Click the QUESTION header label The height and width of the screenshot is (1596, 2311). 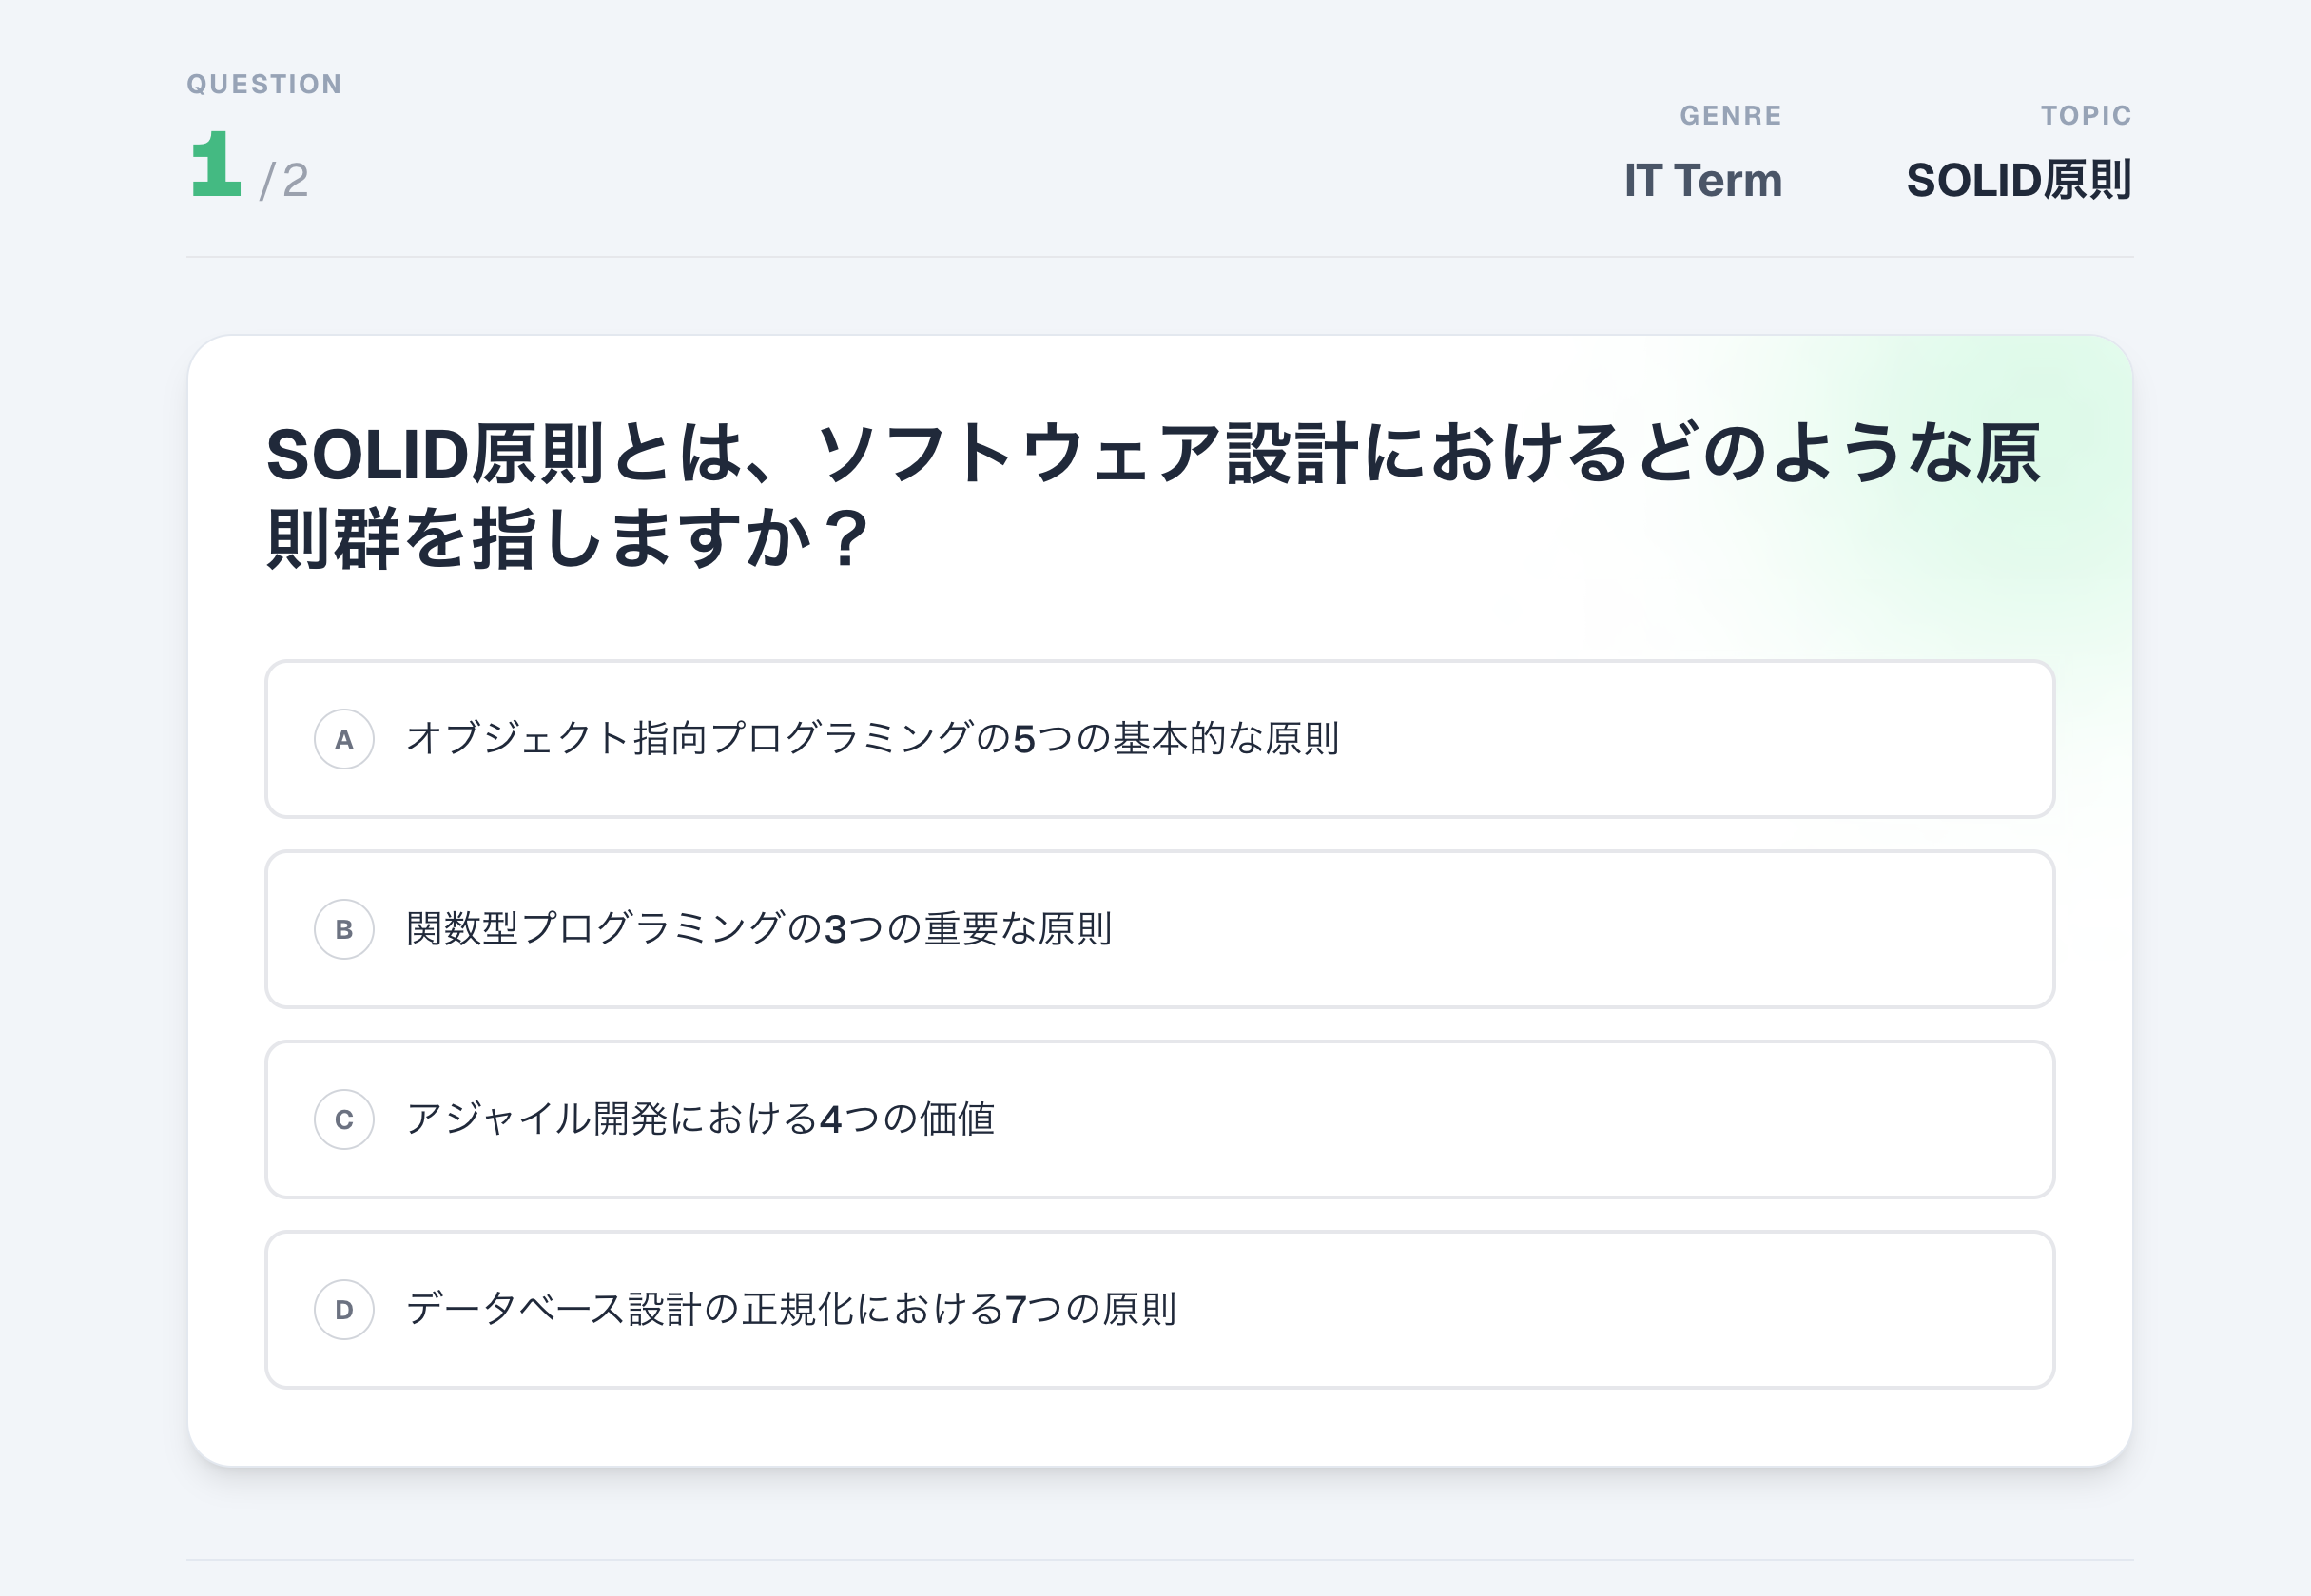pos(264,84)
